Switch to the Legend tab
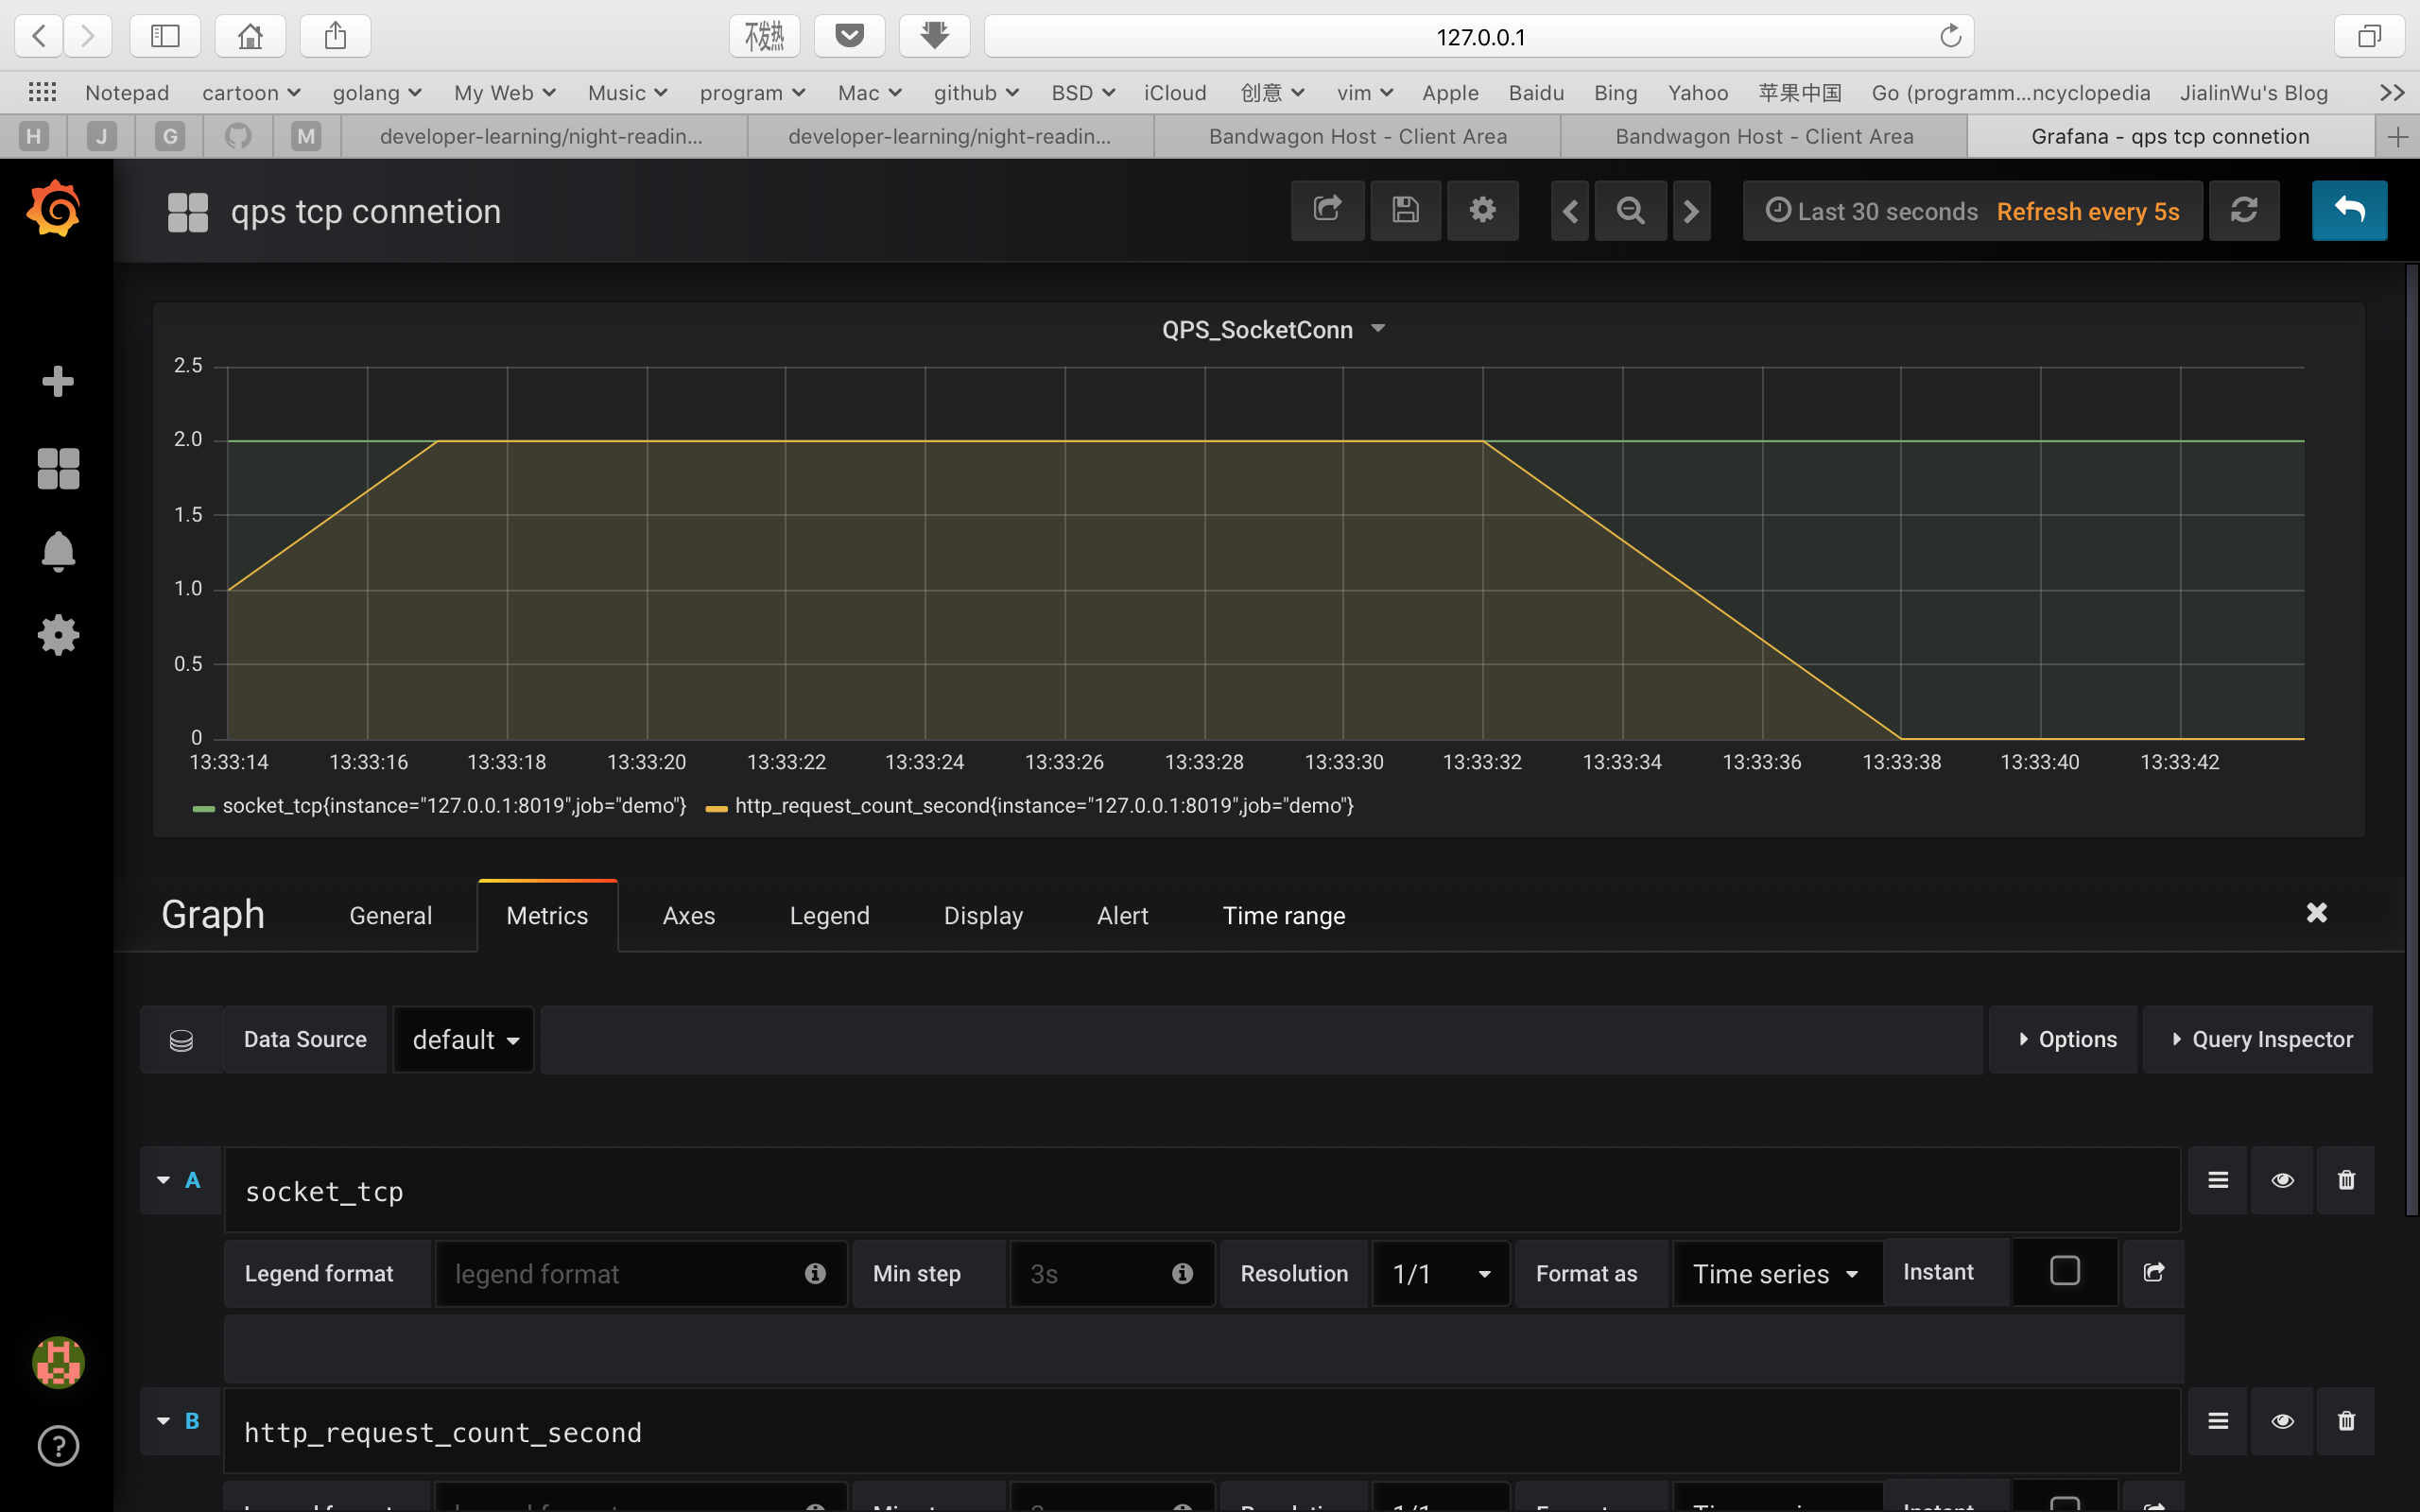Image resolution: width=2420 pixels, height=1512 pixels. (x=829, y=915)
